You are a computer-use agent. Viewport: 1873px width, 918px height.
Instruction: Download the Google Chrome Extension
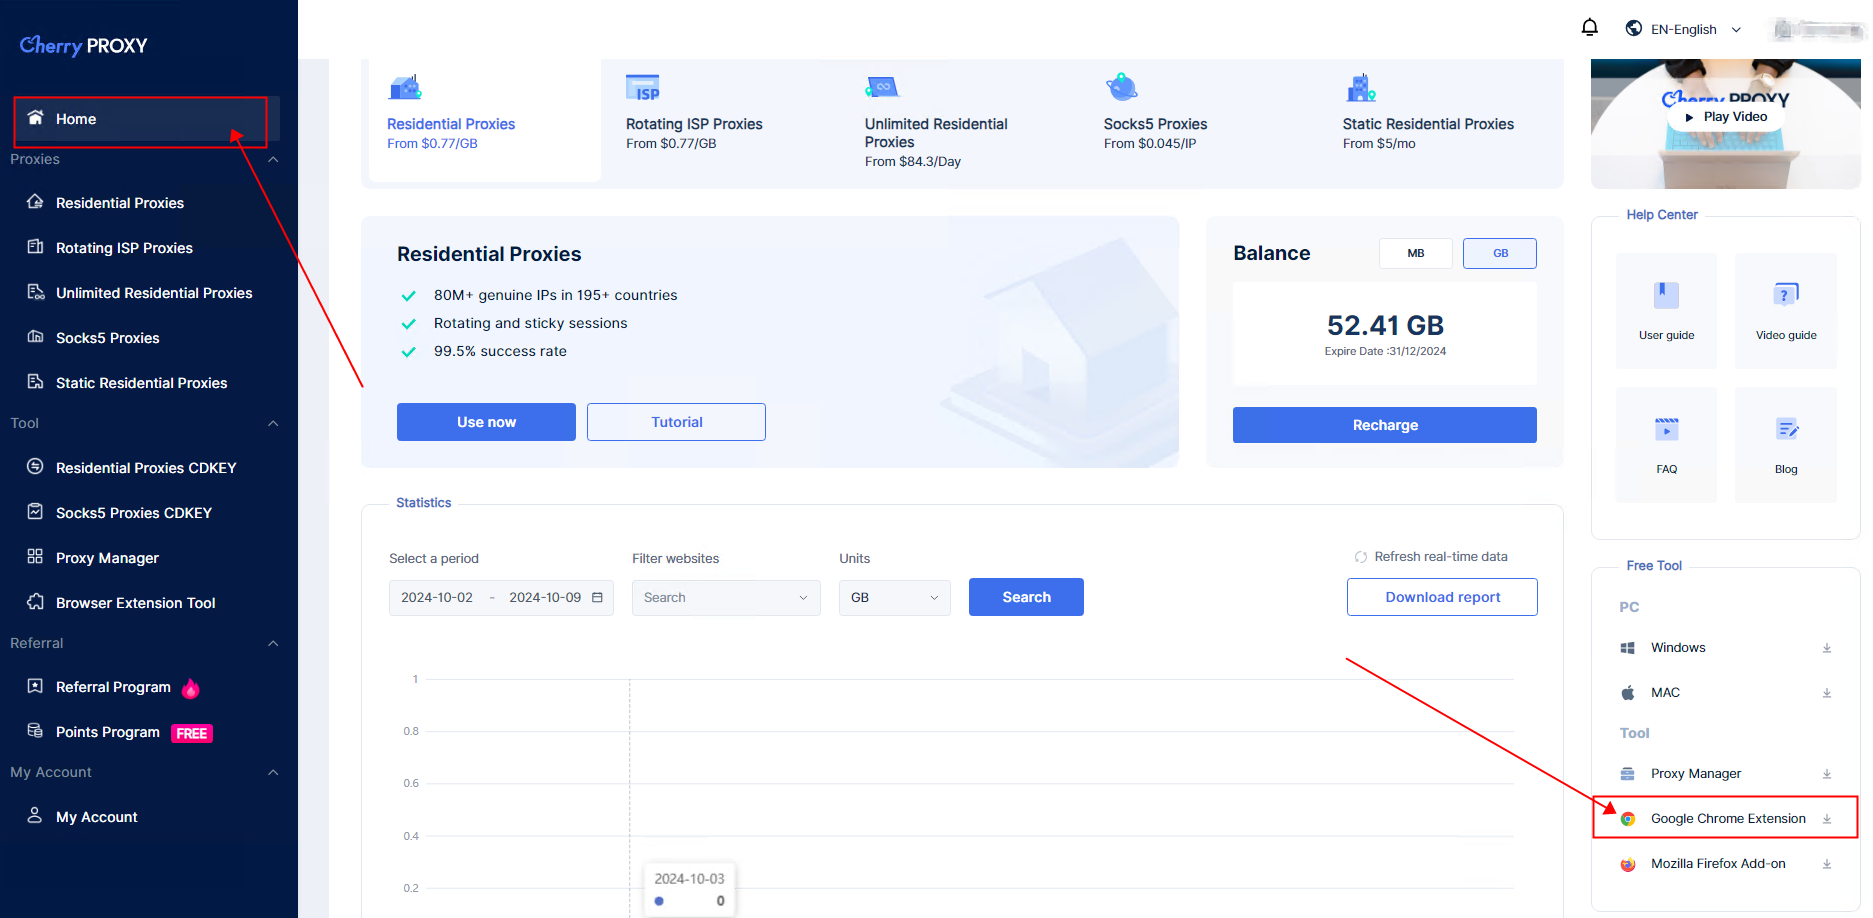click(1826, 819)
